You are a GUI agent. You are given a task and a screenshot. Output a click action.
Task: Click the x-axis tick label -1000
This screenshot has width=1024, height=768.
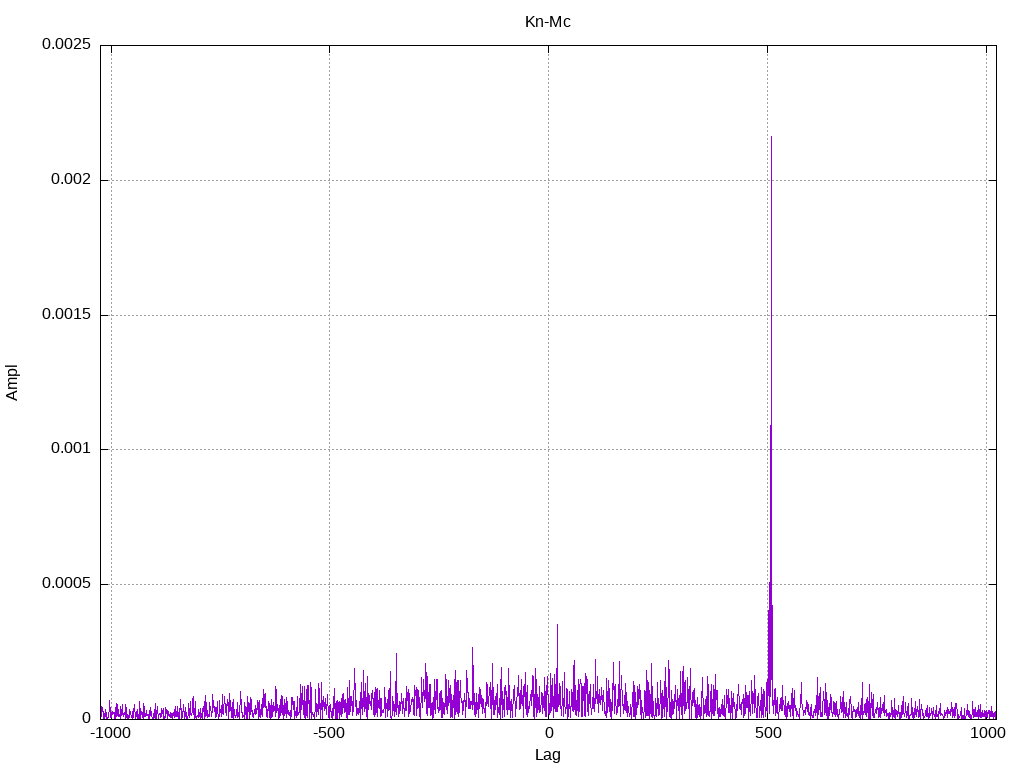click(110, 733)
